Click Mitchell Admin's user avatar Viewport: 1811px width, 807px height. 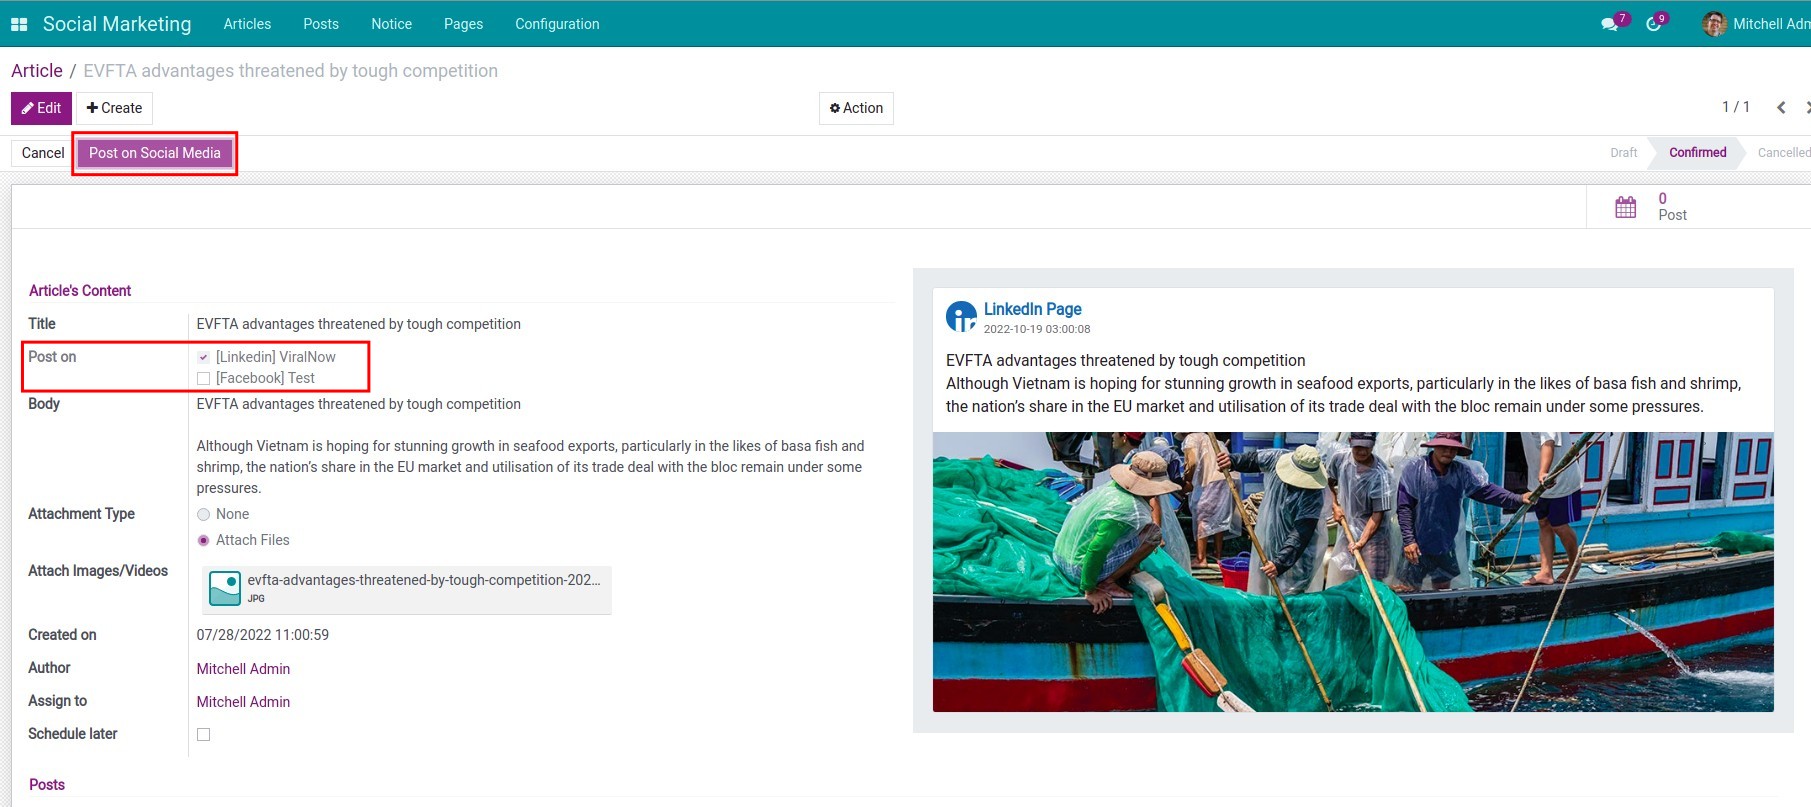tap(1714, 24)
